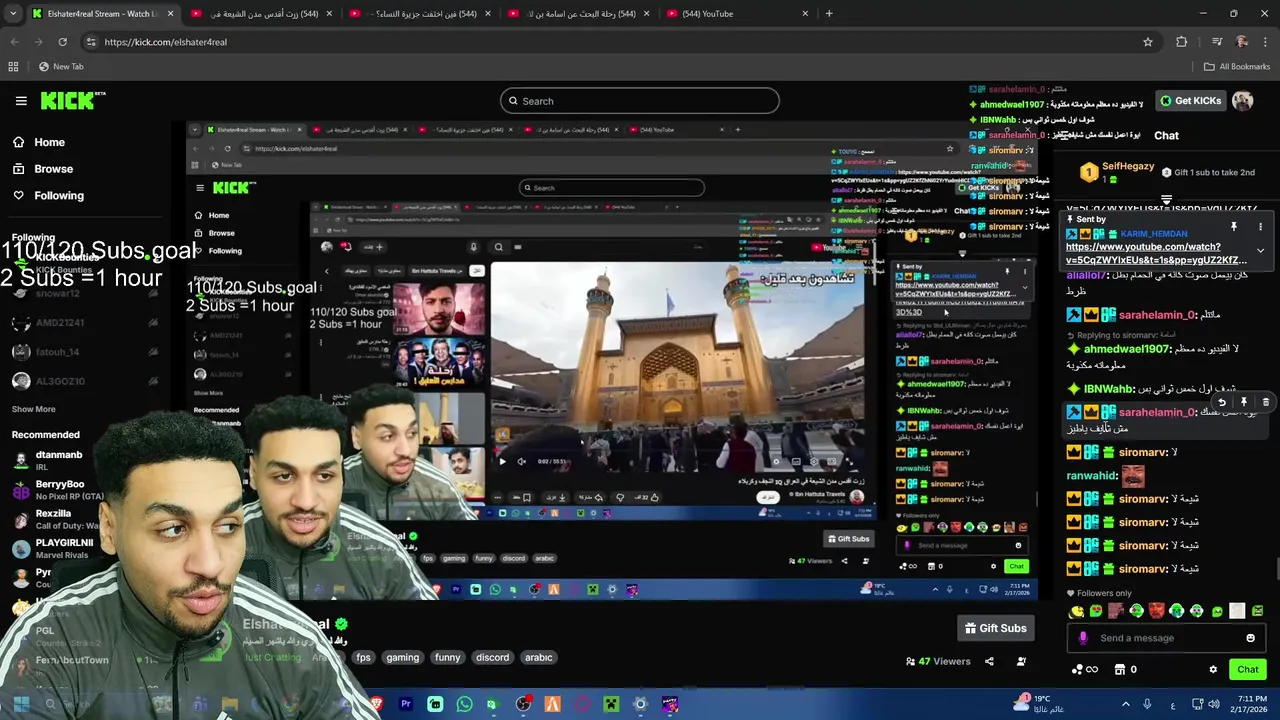The image size is (1280, 720).
Task: Focus the Kick Search field
Action: 640,101
